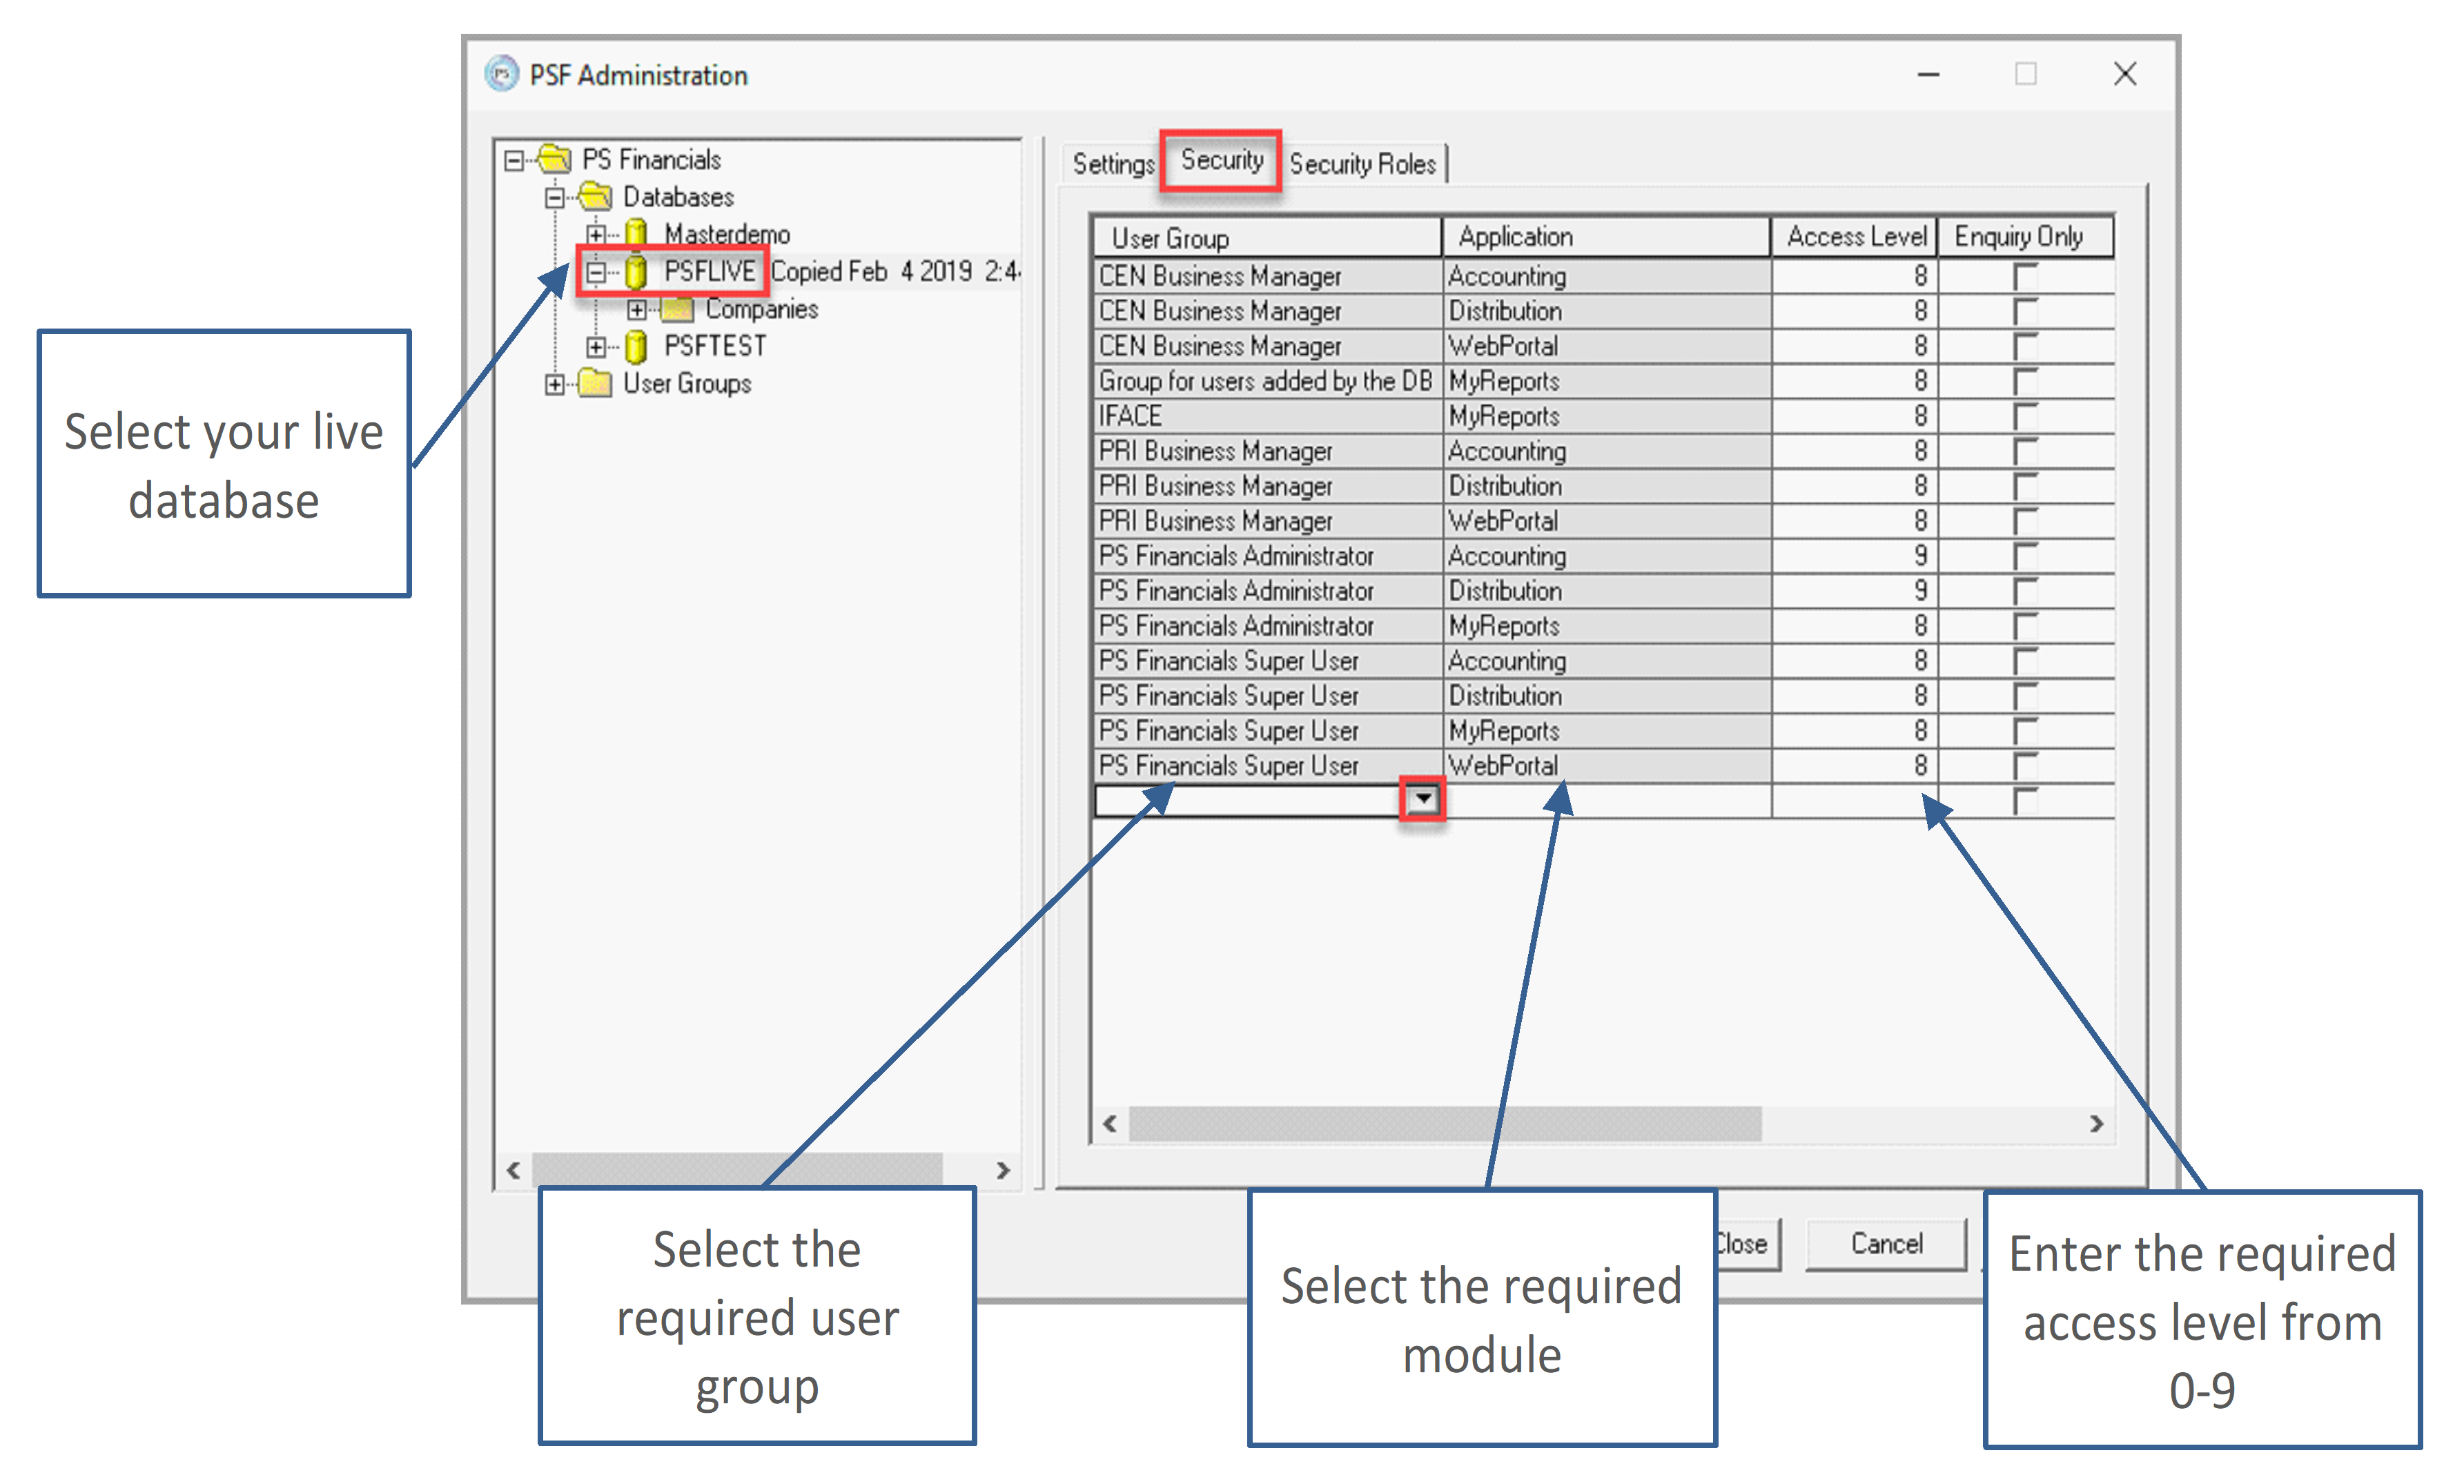Tick Enquiry Only for the Super User WebPortal row
This screenshot has width=2464, height=1484.
[2025, 766]
